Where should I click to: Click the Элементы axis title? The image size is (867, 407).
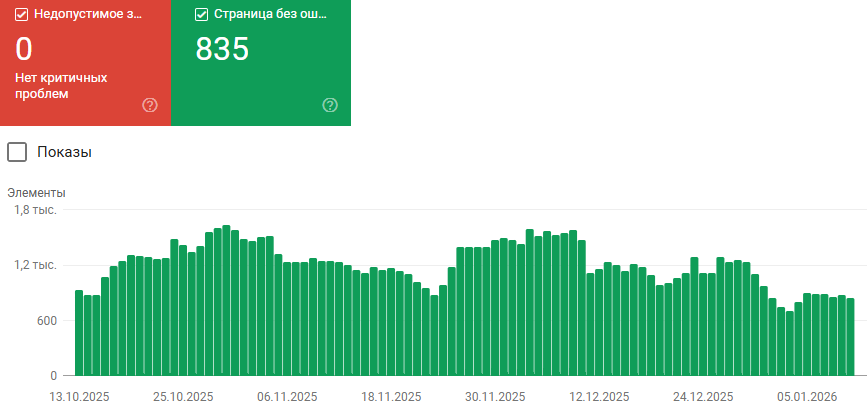point(36,193)
